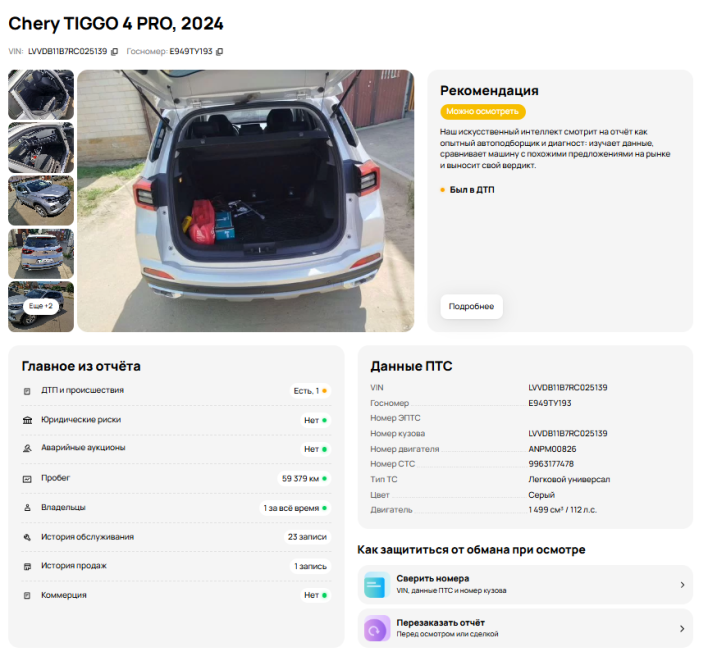Open the История продаж row label

pyautogui.click(x=74, y=566)
